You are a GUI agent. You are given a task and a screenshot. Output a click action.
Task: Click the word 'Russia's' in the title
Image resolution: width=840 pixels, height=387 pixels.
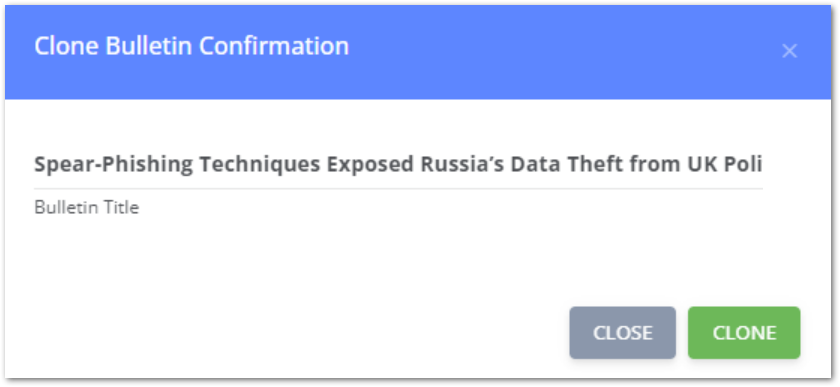click(x=462, y=165)
